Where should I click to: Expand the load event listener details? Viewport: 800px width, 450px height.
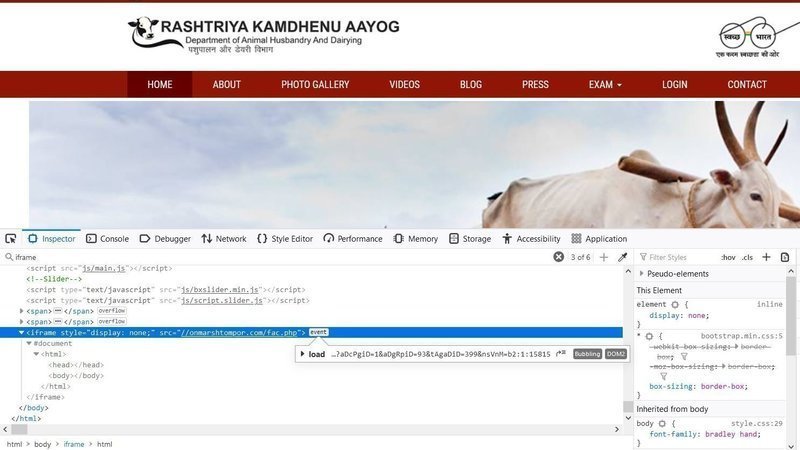[302, 354]
